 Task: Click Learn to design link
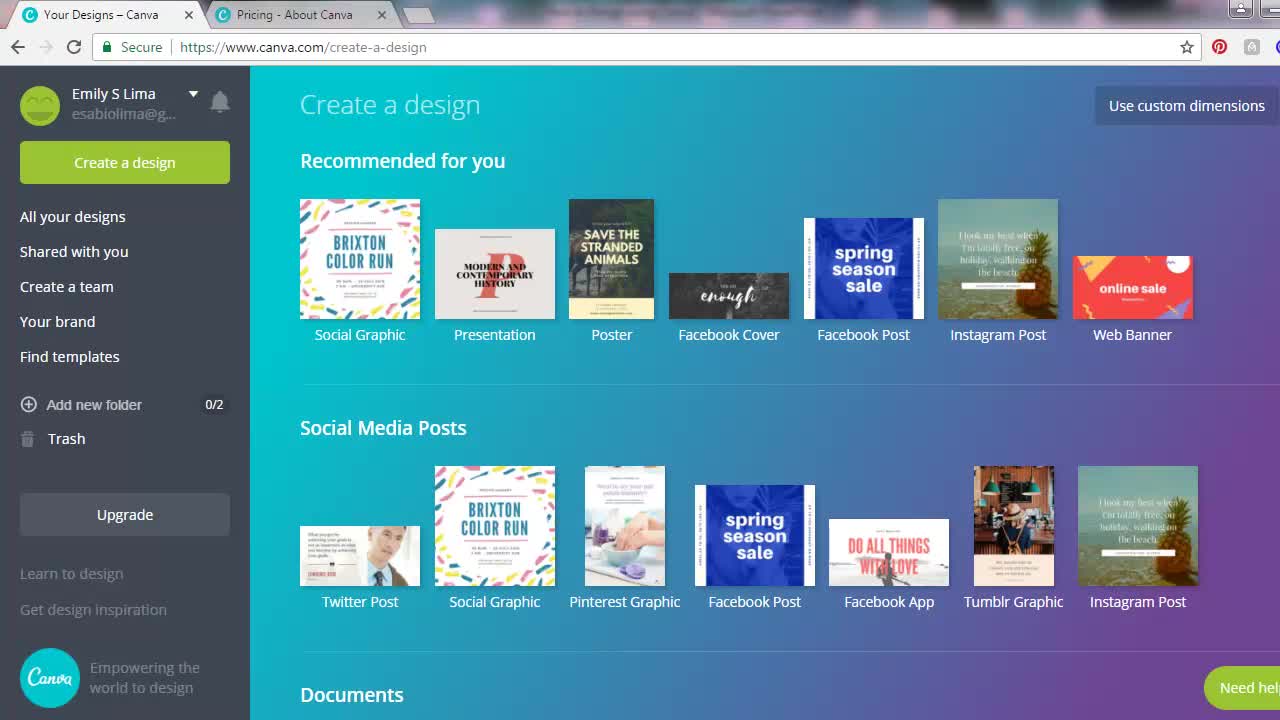click(x=72, y=574)
